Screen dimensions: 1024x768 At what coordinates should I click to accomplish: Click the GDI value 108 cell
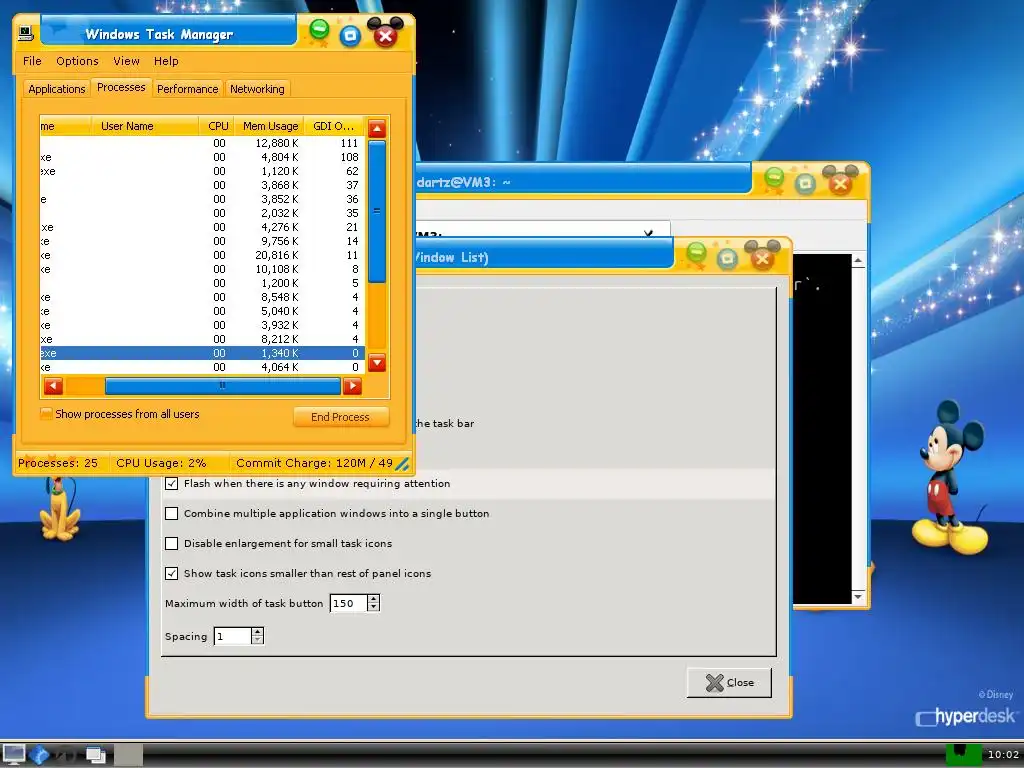click(349, 157)
